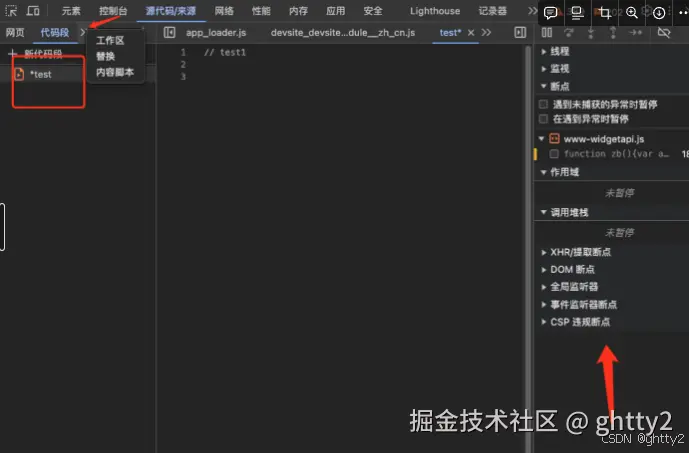
Task: Switch to the 元素 (Elements) panel
Action: point(71,11)
